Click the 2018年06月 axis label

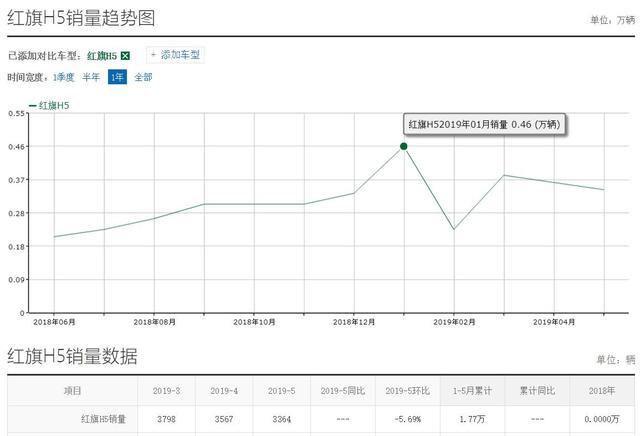point(54,322)
